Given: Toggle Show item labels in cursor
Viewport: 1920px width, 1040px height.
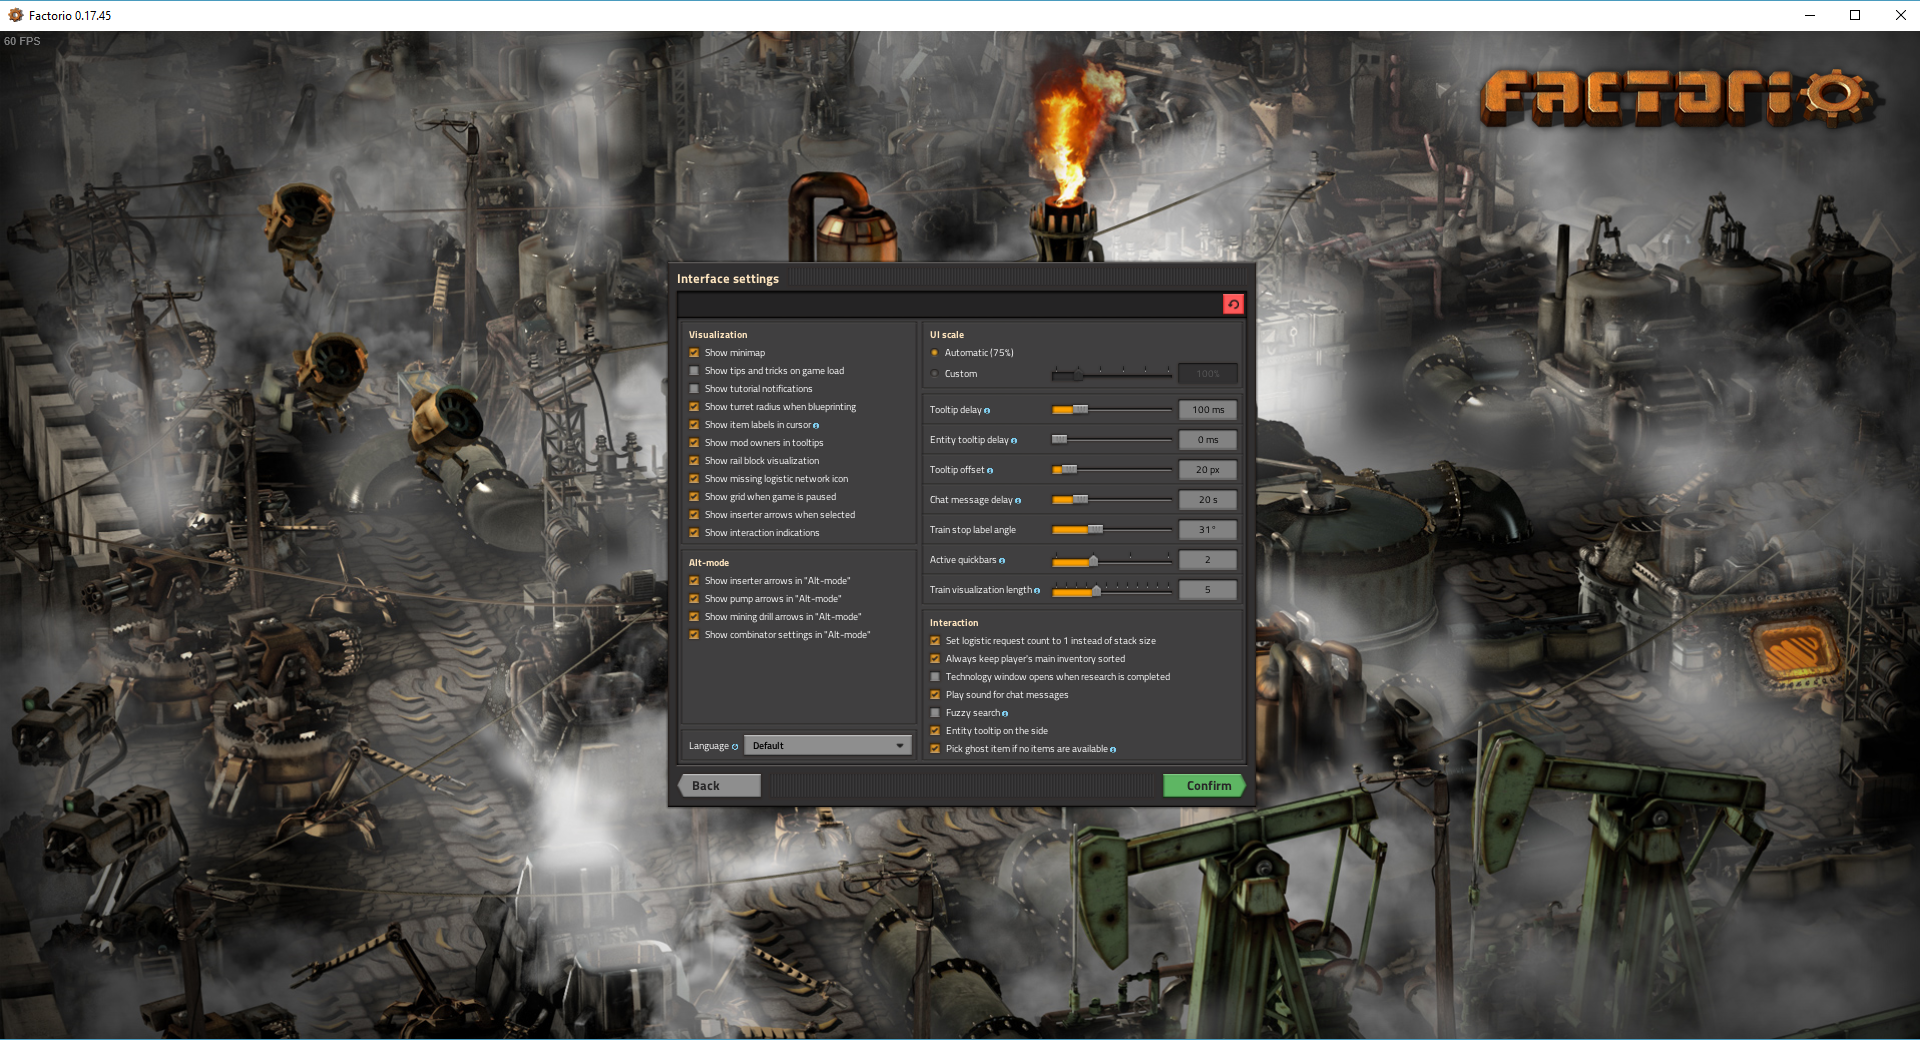Looking at the screenshot, I should point(694,425).
